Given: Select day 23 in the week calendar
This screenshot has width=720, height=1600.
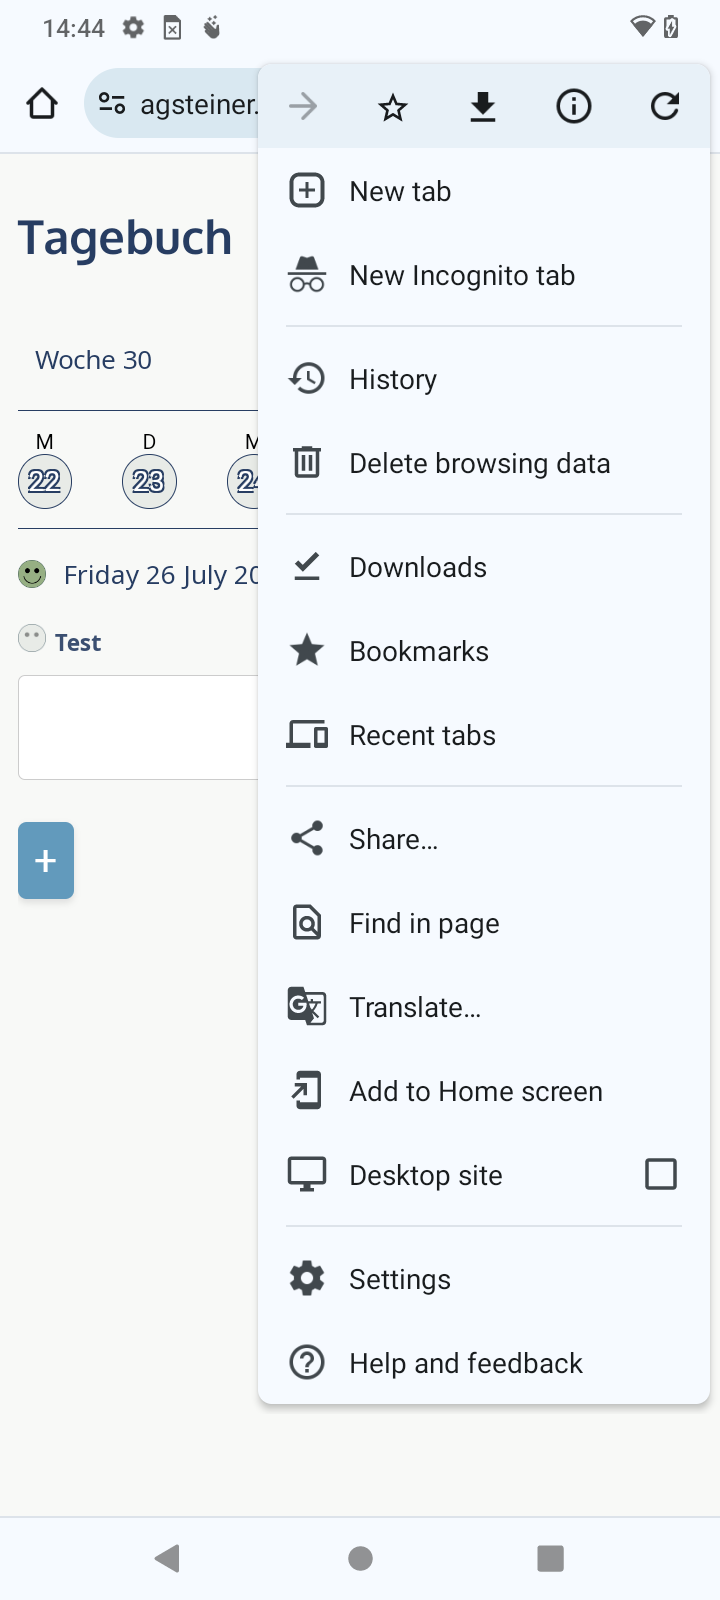Looking at the screenshot, I should (x=149, y=481).
